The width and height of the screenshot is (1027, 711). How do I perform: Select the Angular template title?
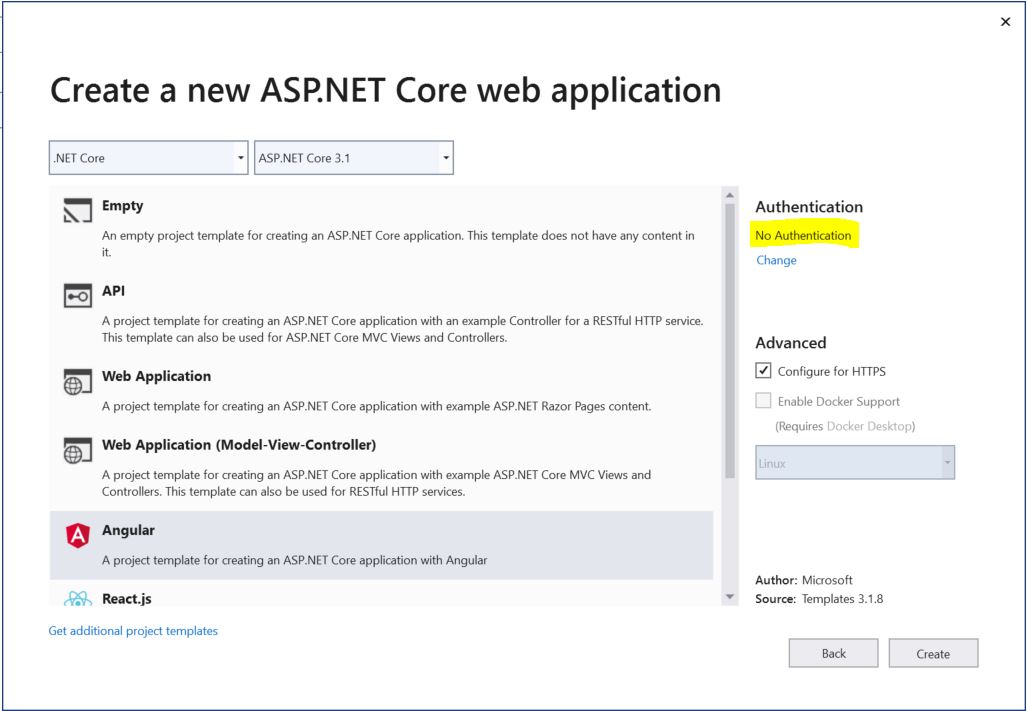[x=128, y=530]
